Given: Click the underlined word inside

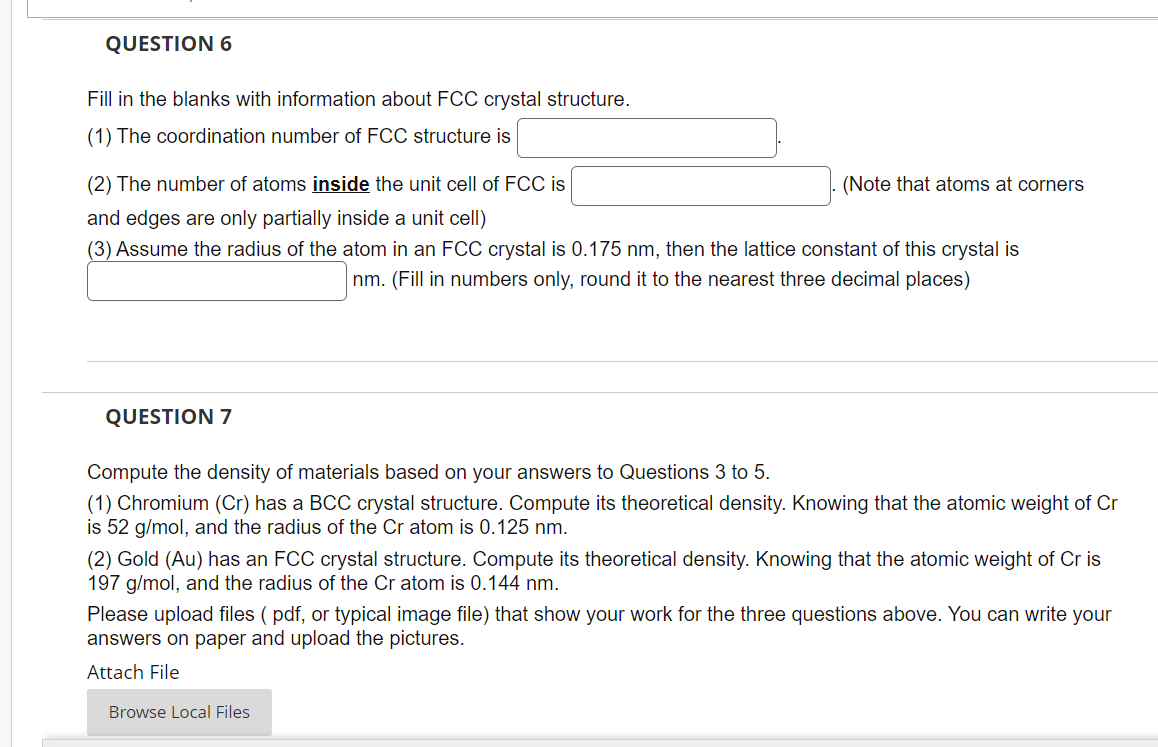Looking at the screenshot, I should pyautogui.click(x=340, y=184).
